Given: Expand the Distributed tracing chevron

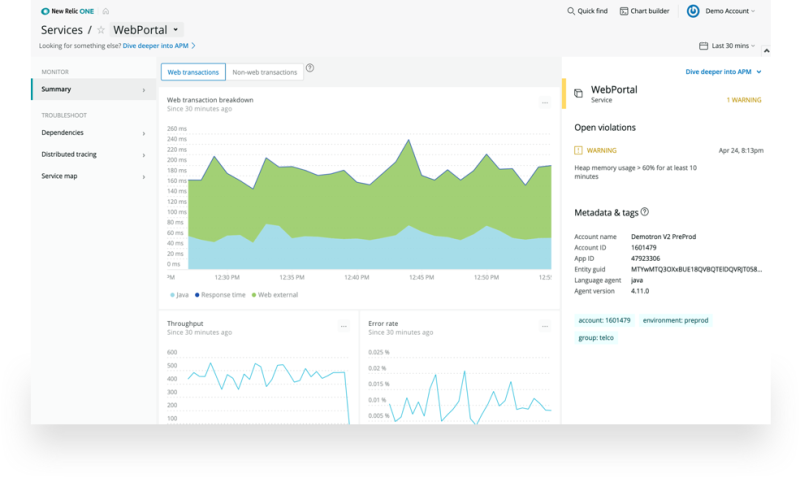Looking at the screenshot, I should tap(144, 155).
